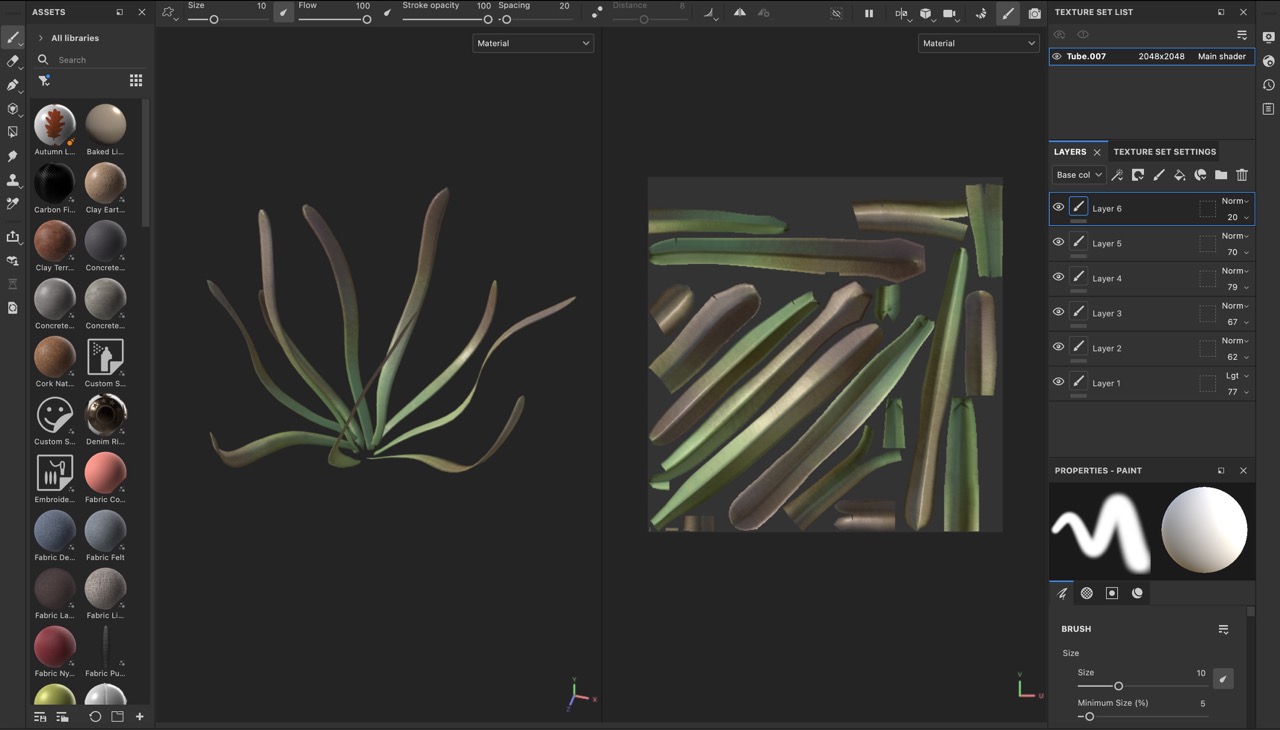The image size is (1280, 730).
Task: Adjust the Flow slider in top toolbar
Action: [334, 19]
